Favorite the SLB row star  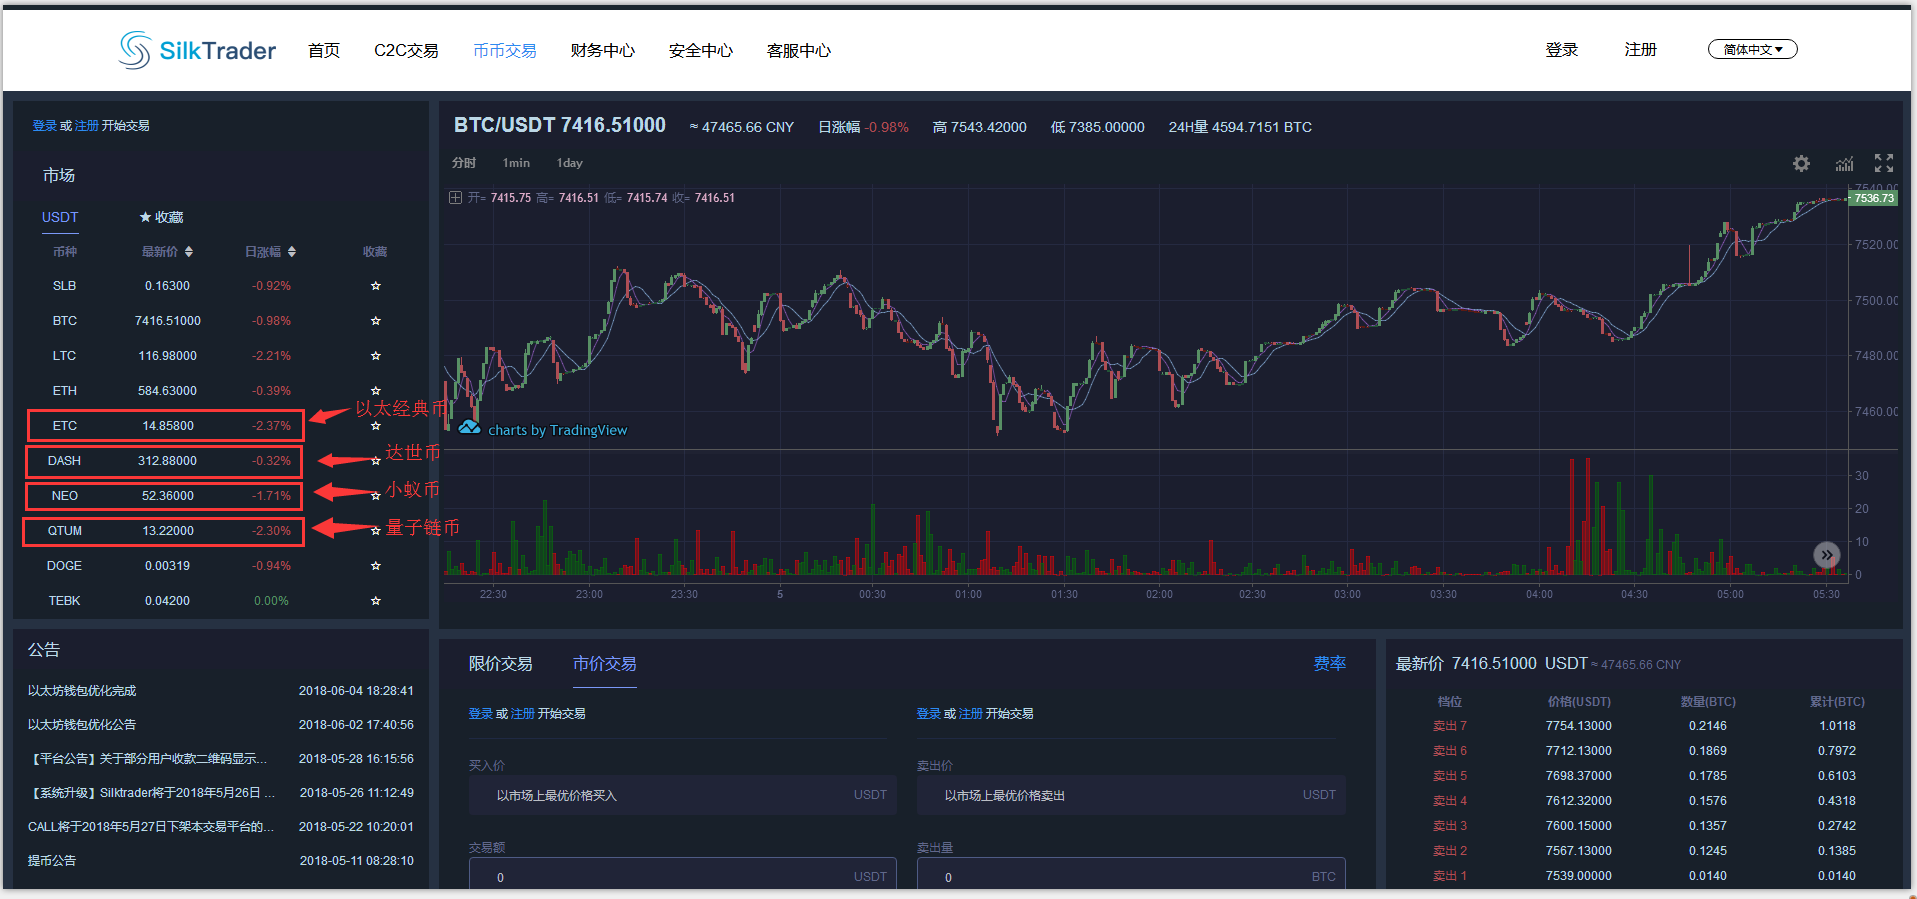pyautogui.click(x=376, y=286)
